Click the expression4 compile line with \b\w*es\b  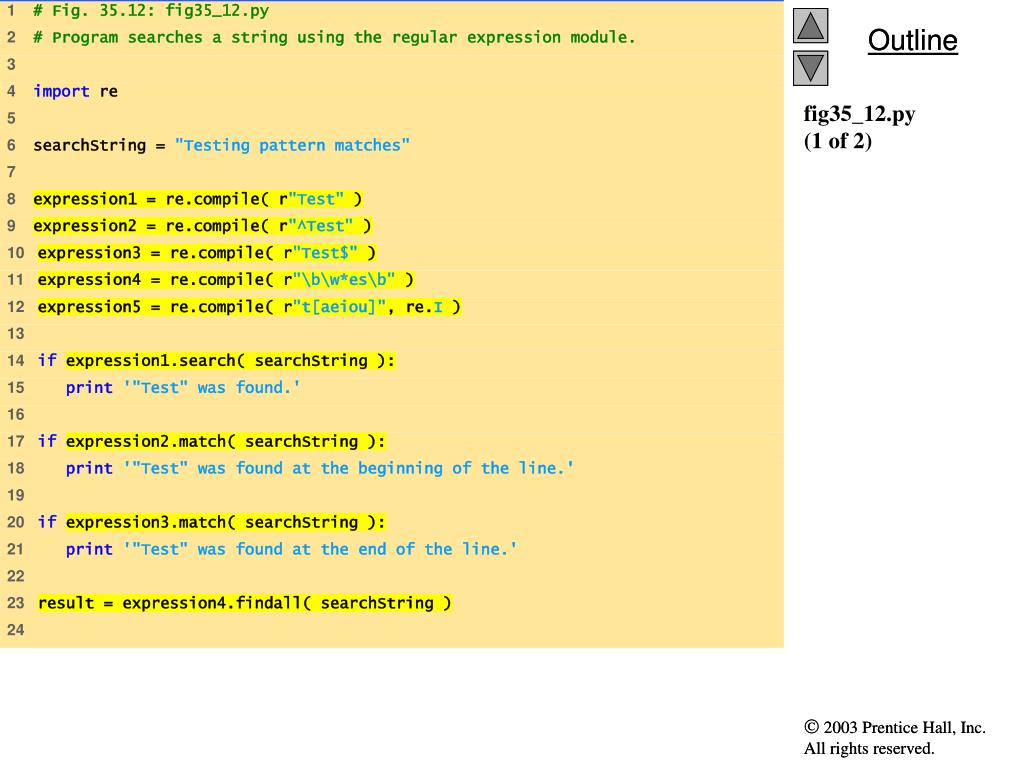tap(226, 280)
